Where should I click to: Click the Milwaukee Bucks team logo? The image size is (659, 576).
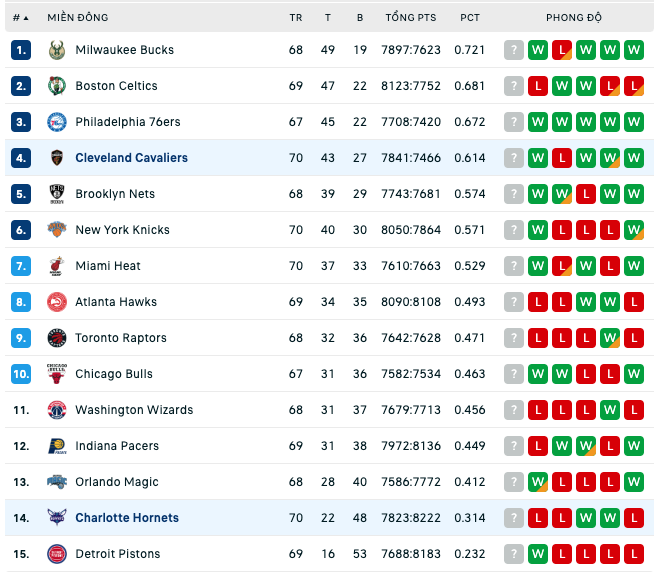pyautogui.click(x=57, y=50)
